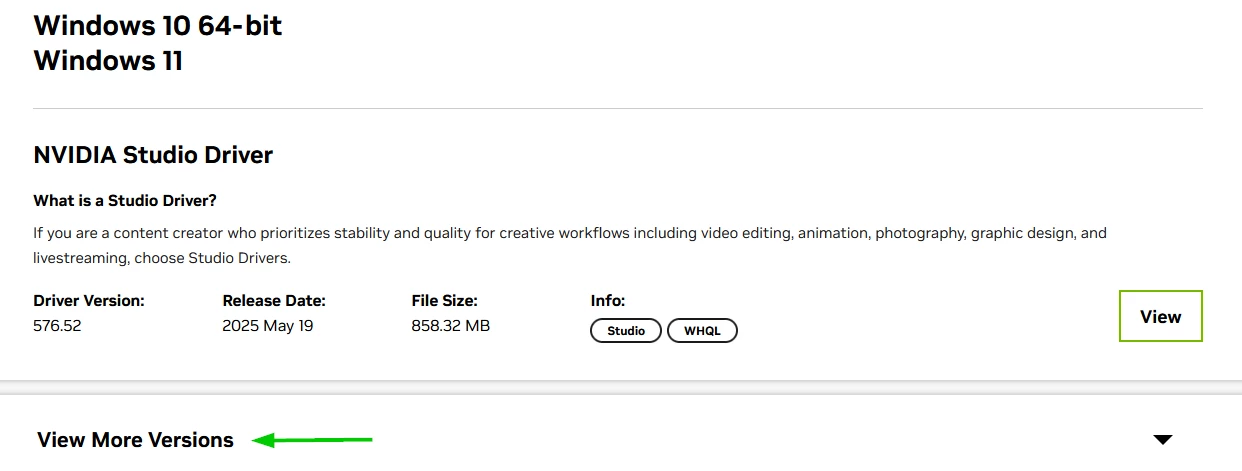Screen dimensions: 1242x471
Task: Click the File Size: label
Action: point(445,300)
